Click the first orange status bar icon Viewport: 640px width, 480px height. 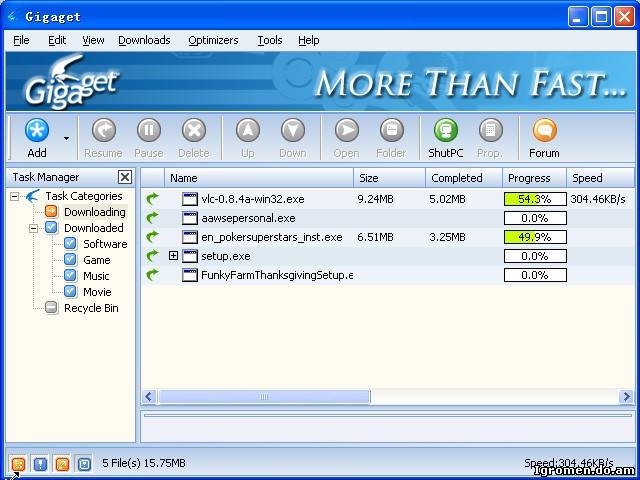[18, 464]
